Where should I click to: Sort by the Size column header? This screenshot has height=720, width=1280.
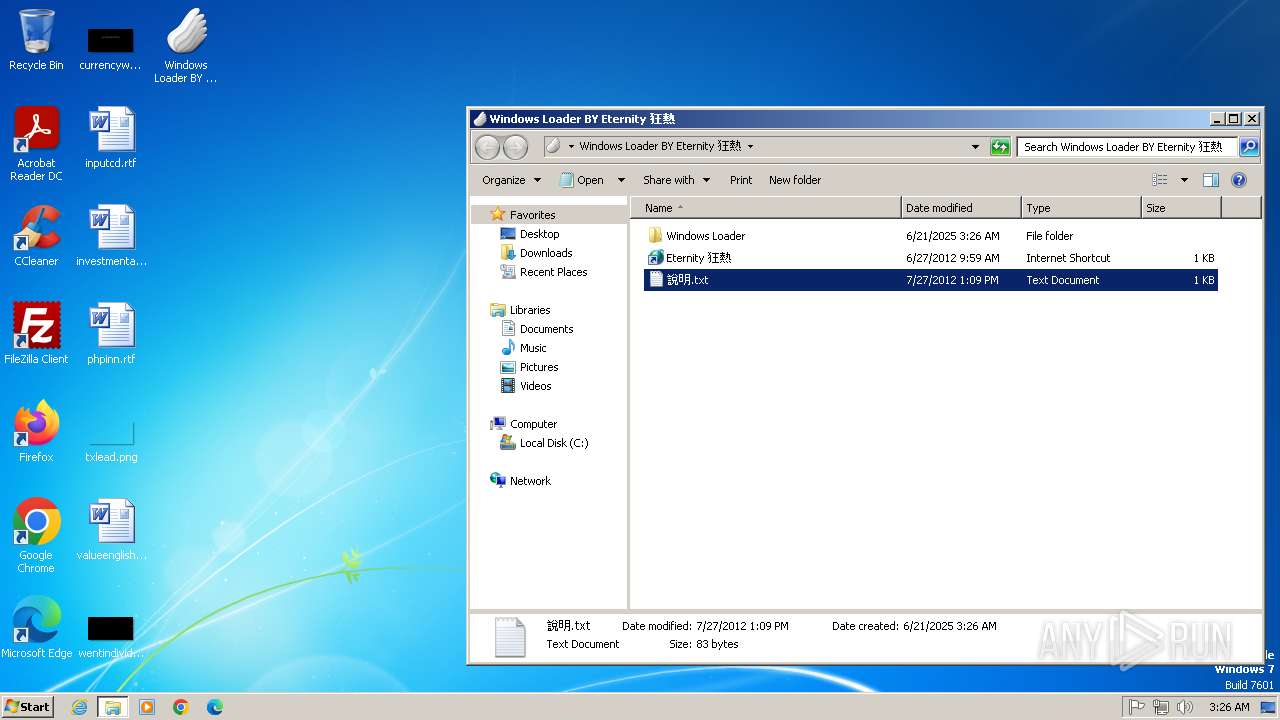(1181, 208)
